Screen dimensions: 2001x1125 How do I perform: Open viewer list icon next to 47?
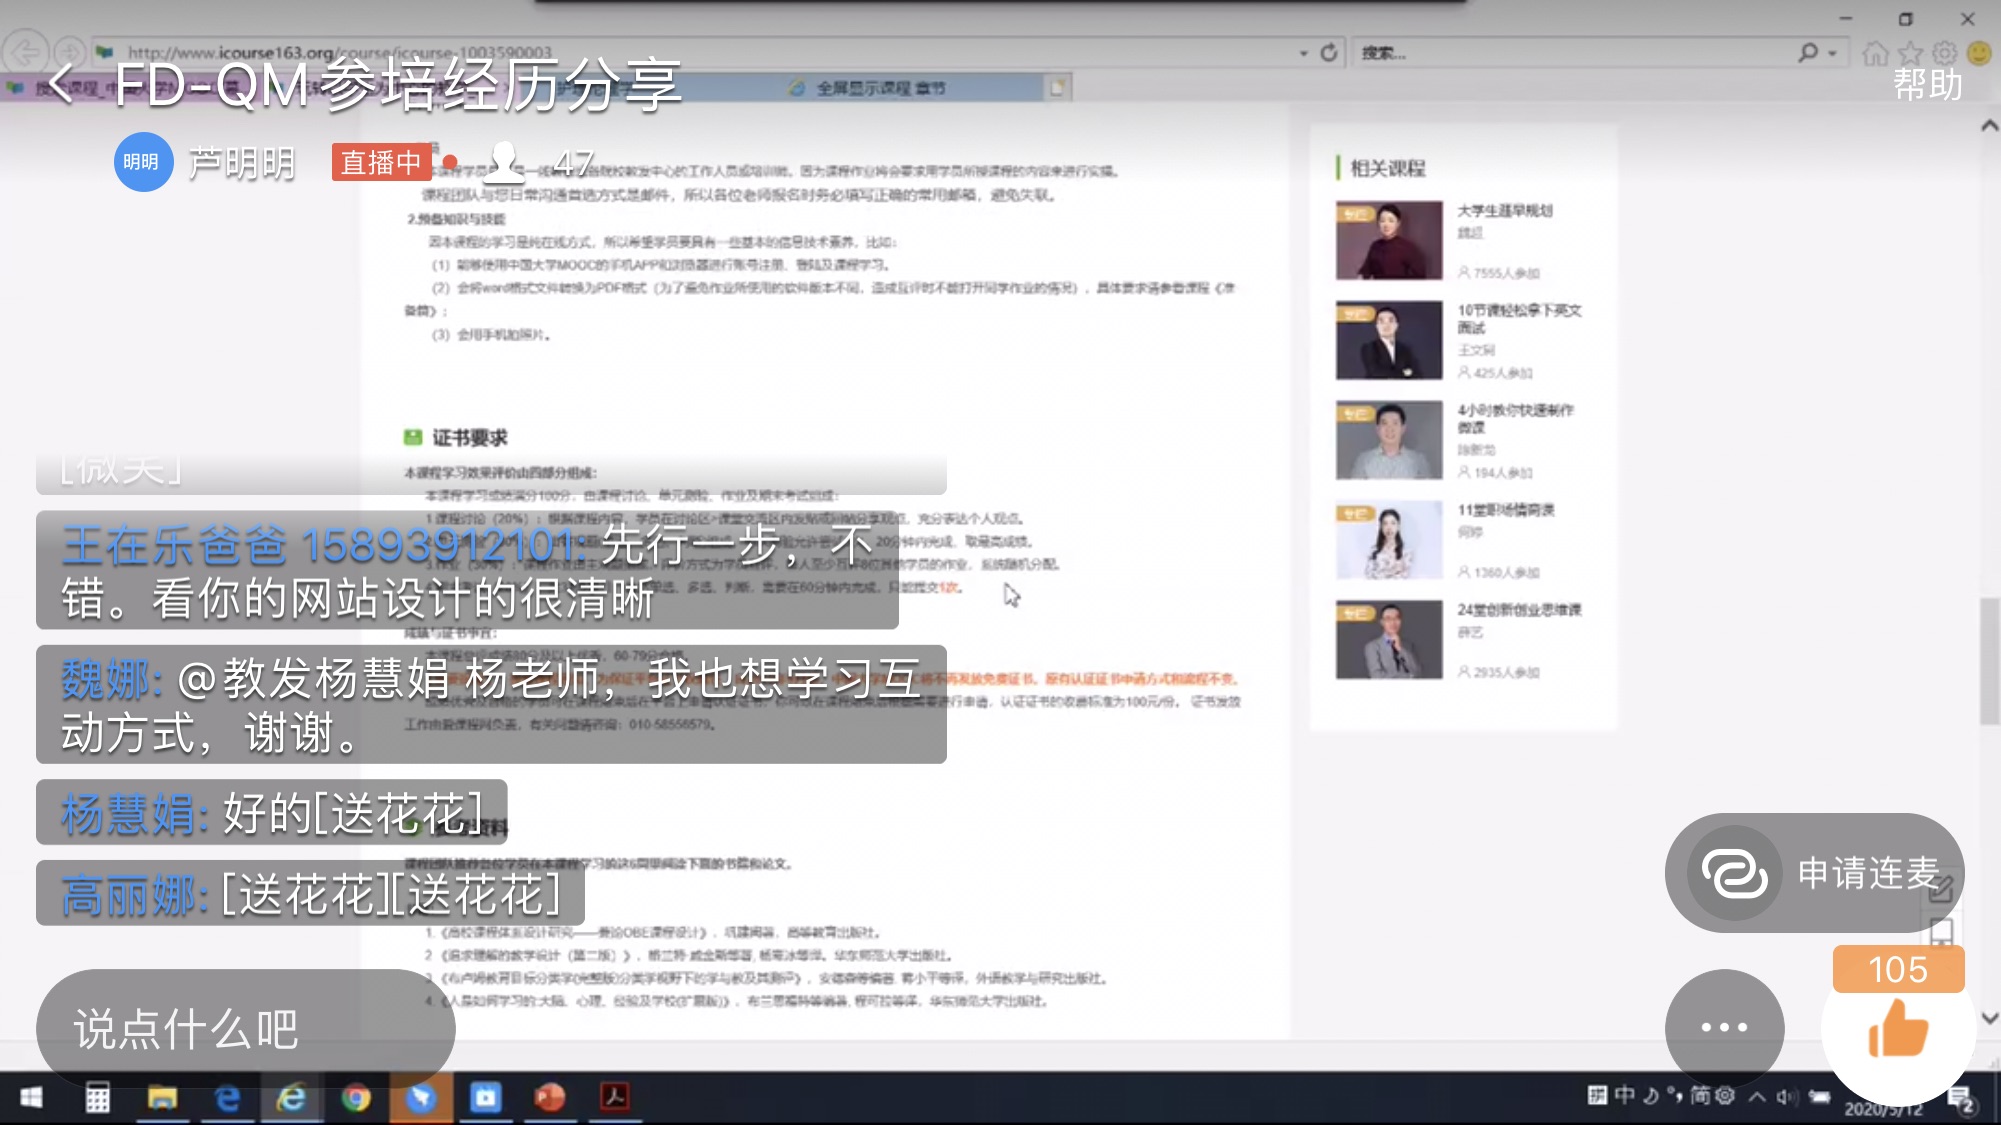pyautogui.click(x=504, y=162)
